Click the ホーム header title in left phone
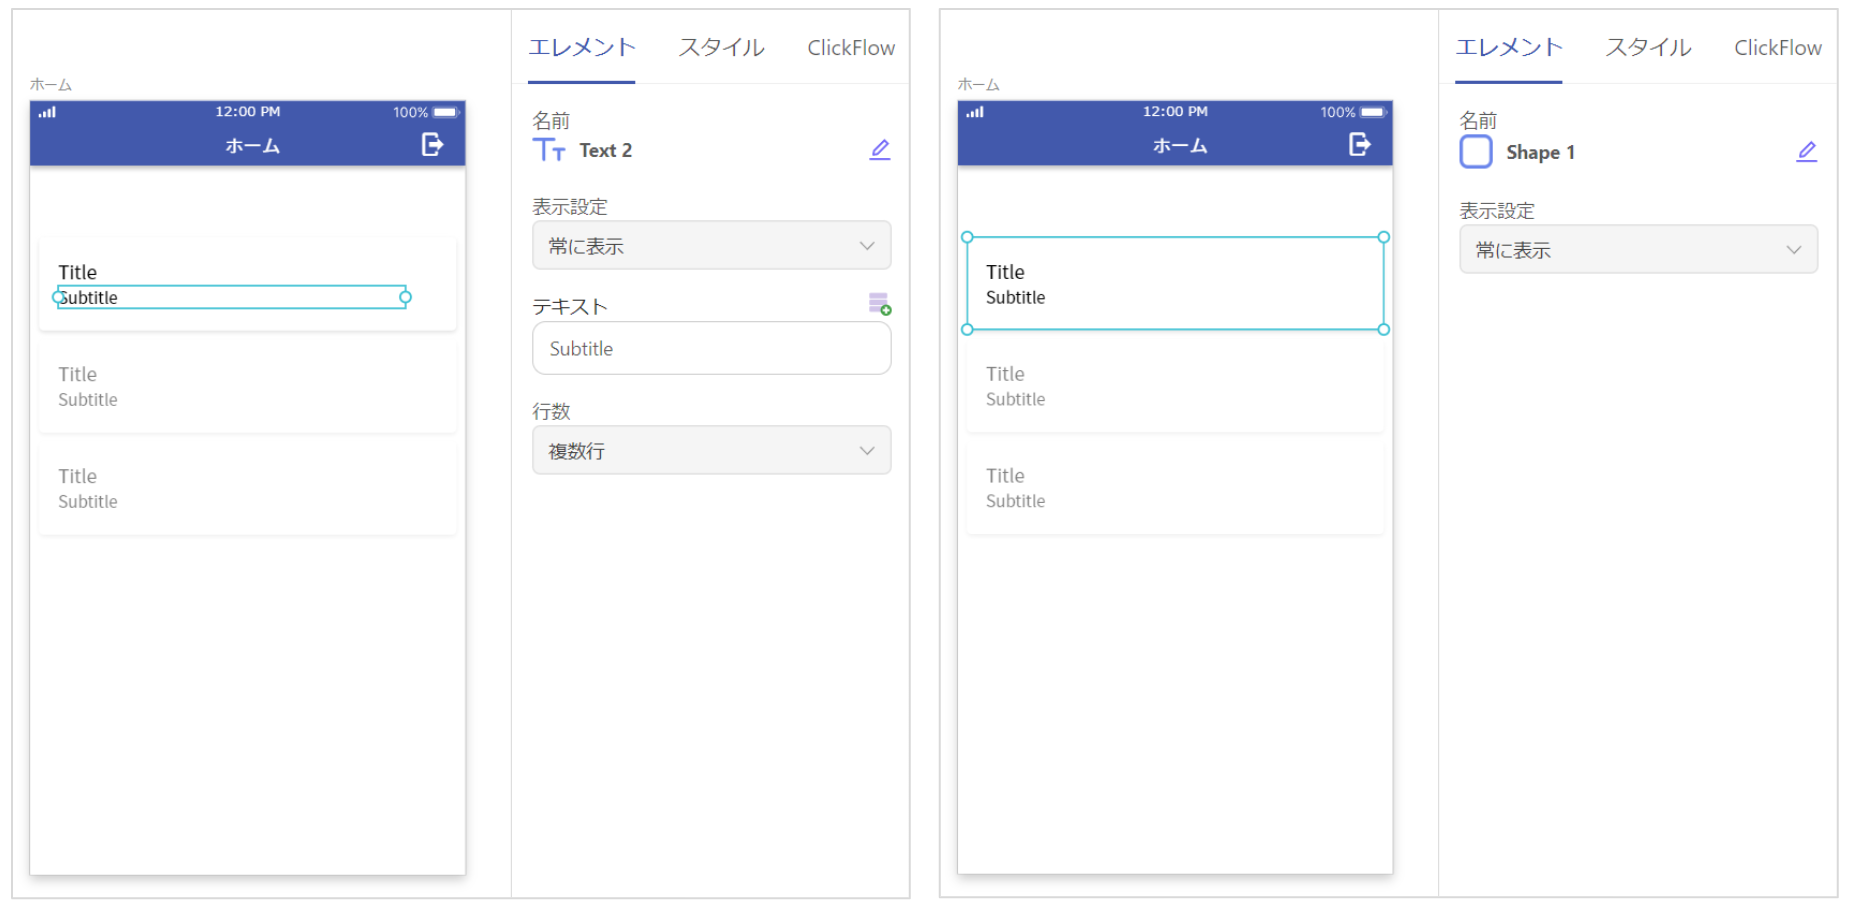Viewport: 1856px width, 912px height. tap(252, 146)
